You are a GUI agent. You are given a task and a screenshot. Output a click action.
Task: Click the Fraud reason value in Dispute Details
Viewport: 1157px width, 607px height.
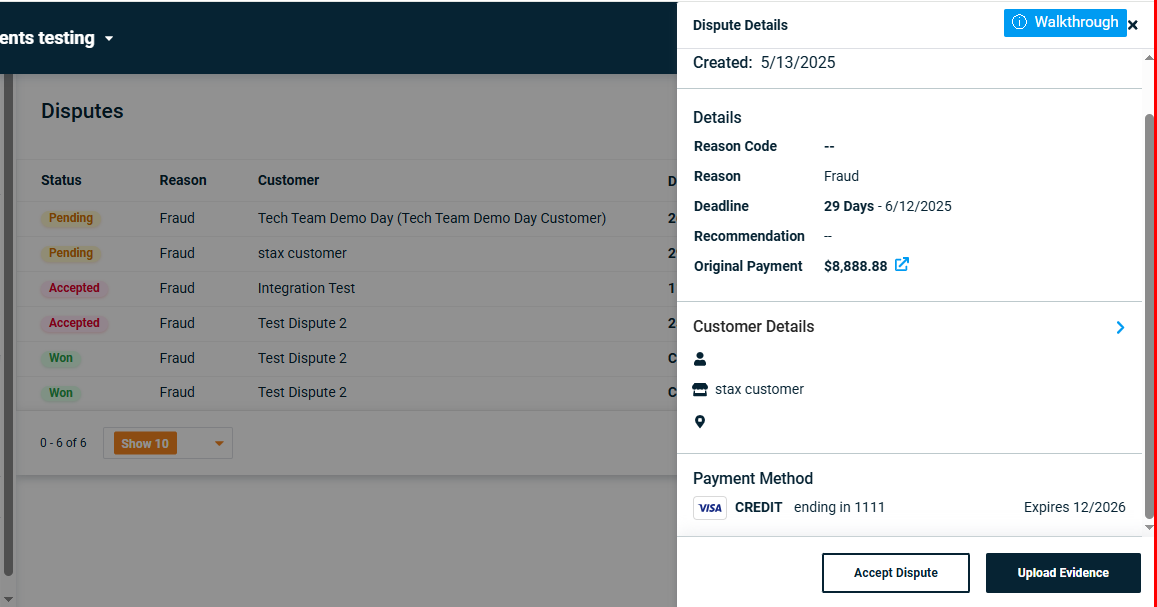841,176
